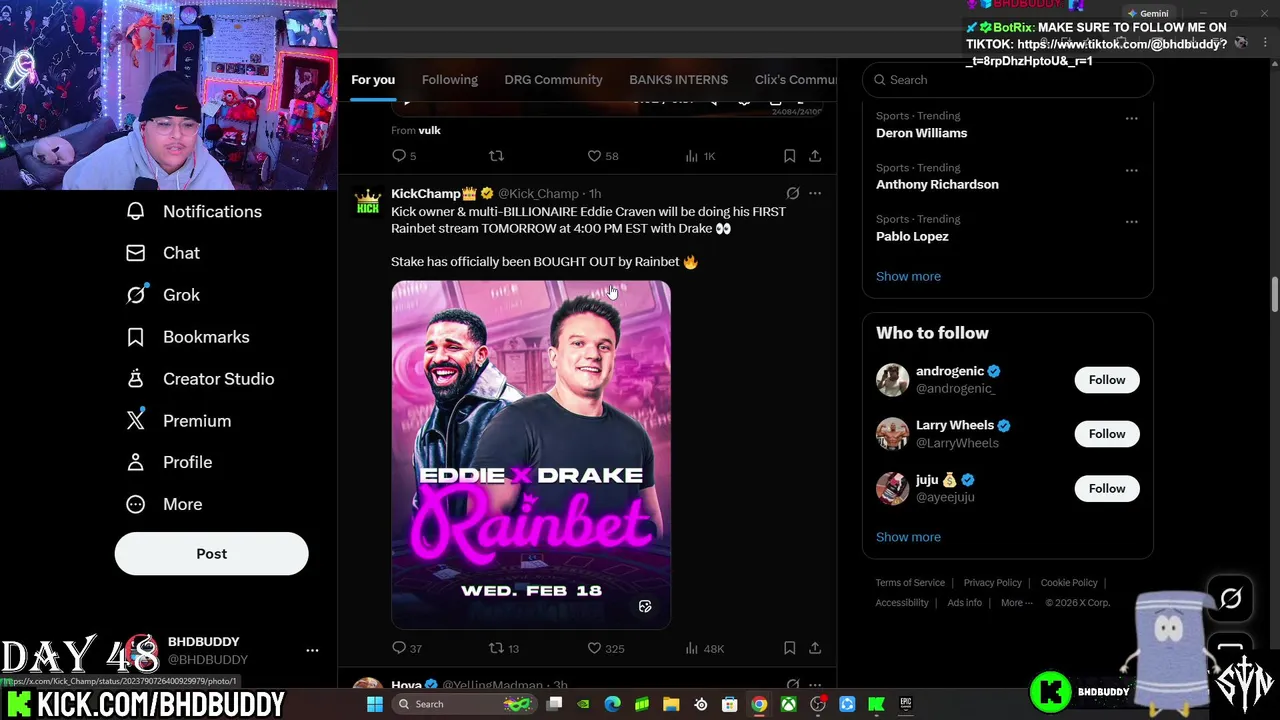Open the Deron Williams trending topic

[x=921, y=133]
